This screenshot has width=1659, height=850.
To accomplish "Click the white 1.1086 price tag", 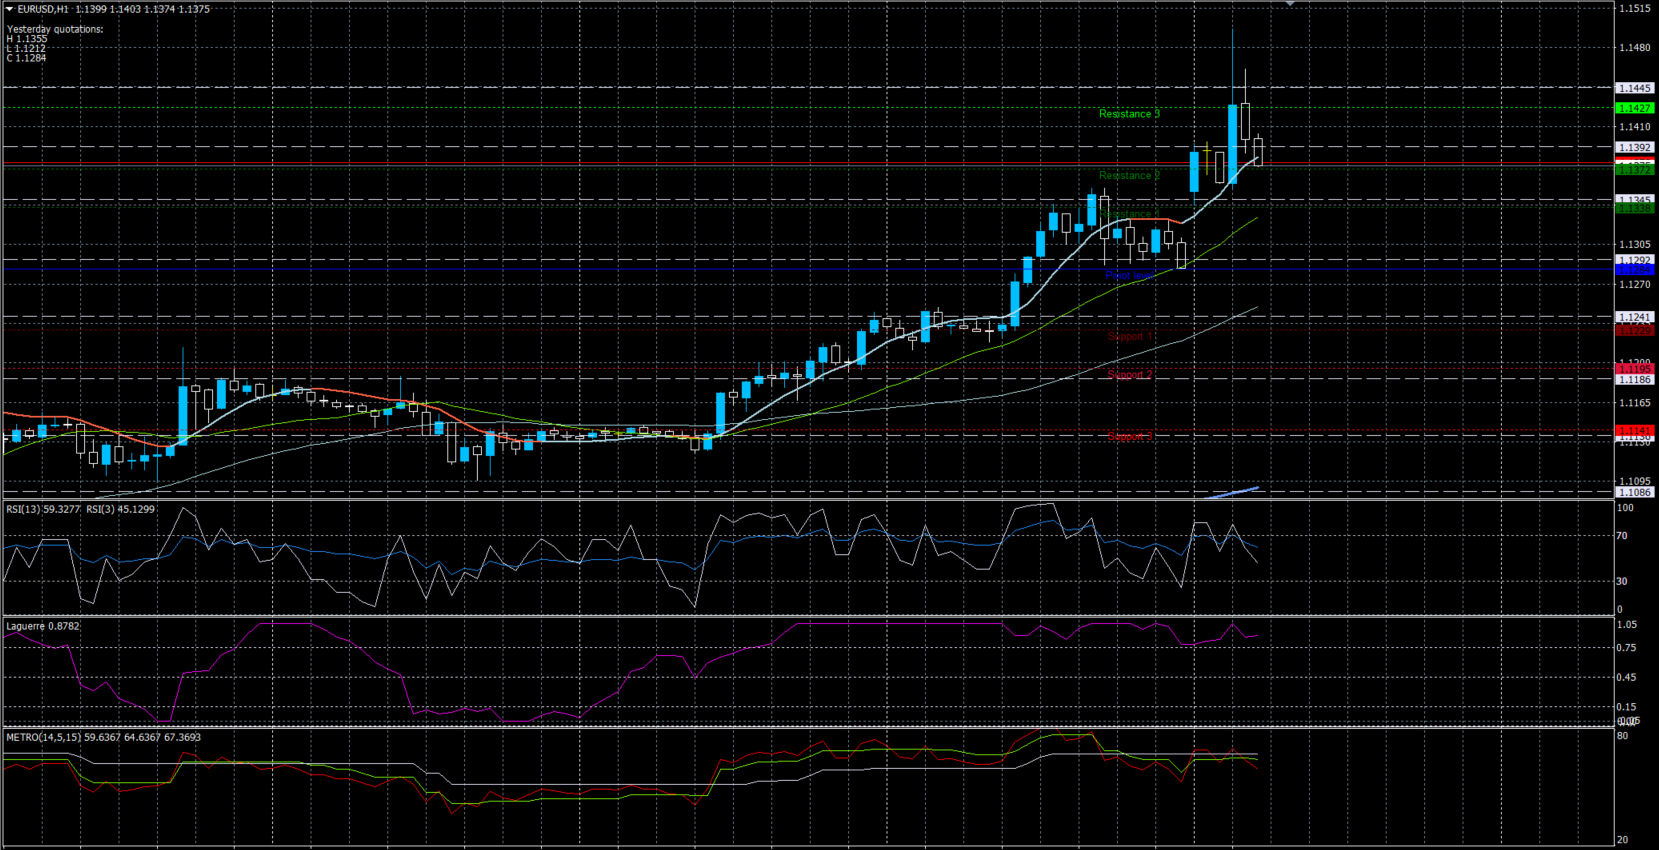I will click(1635, 492).
